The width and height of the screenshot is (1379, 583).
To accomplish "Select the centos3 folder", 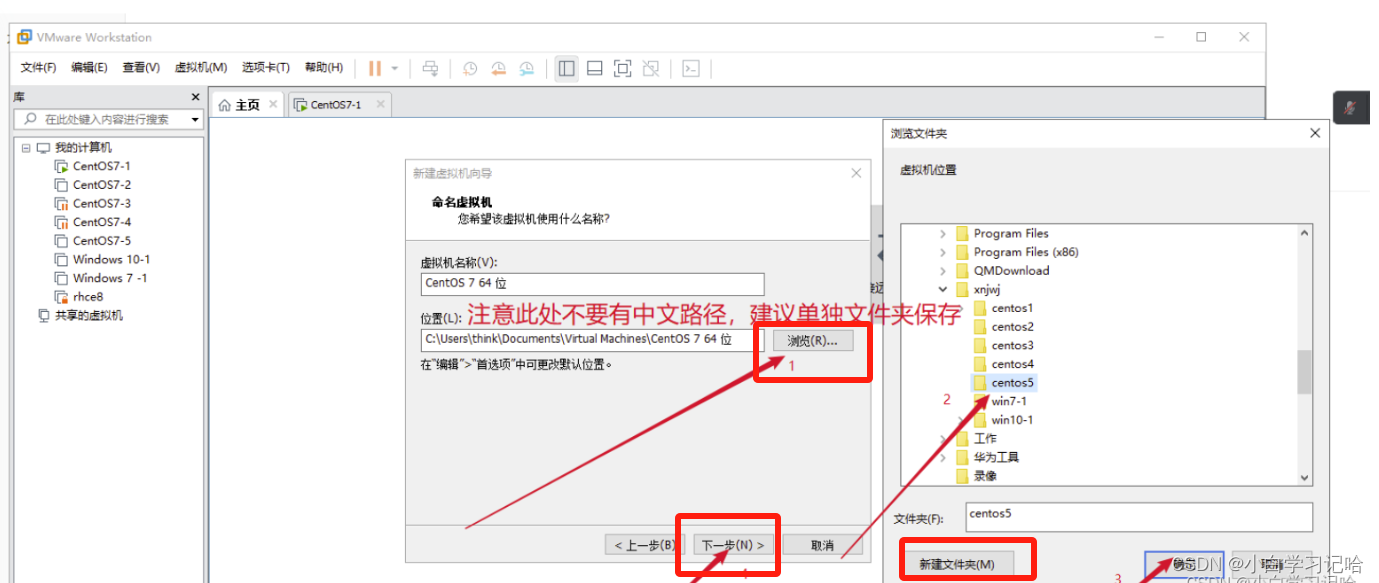I will [x=1004, y=346].
